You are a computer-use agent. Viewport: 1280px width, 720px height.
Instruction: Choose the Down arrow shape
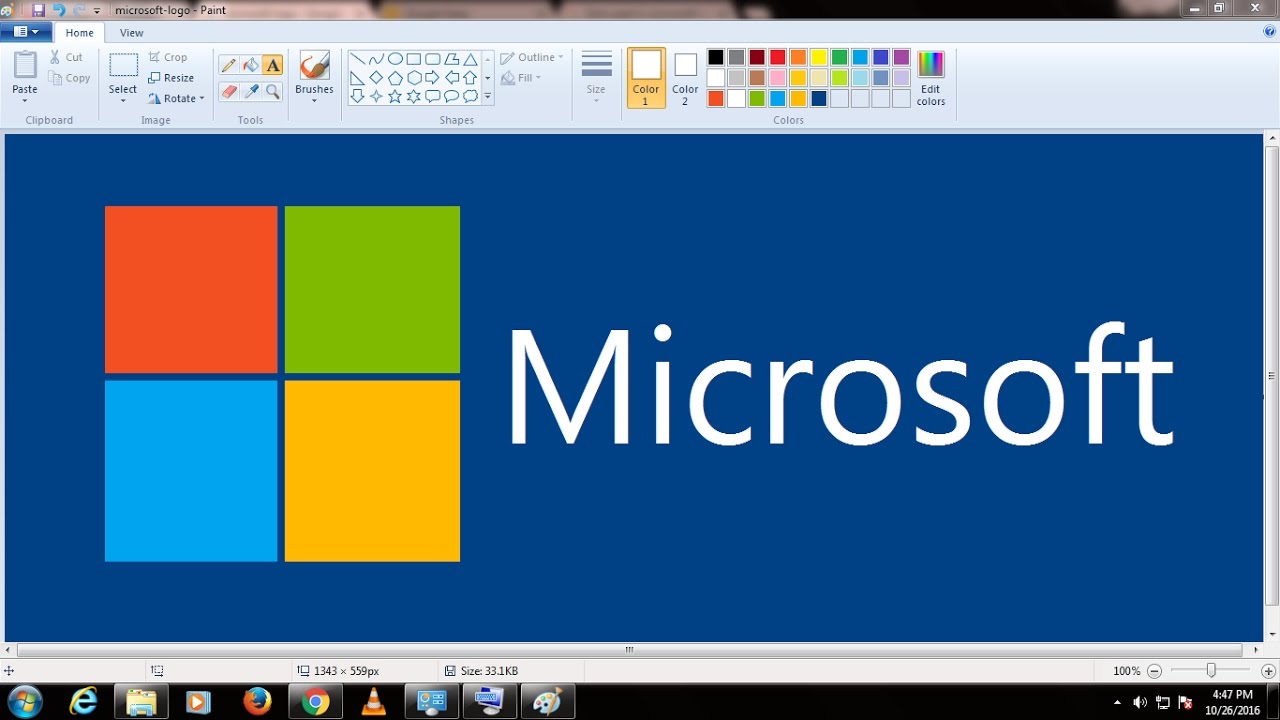coord(357,96)
